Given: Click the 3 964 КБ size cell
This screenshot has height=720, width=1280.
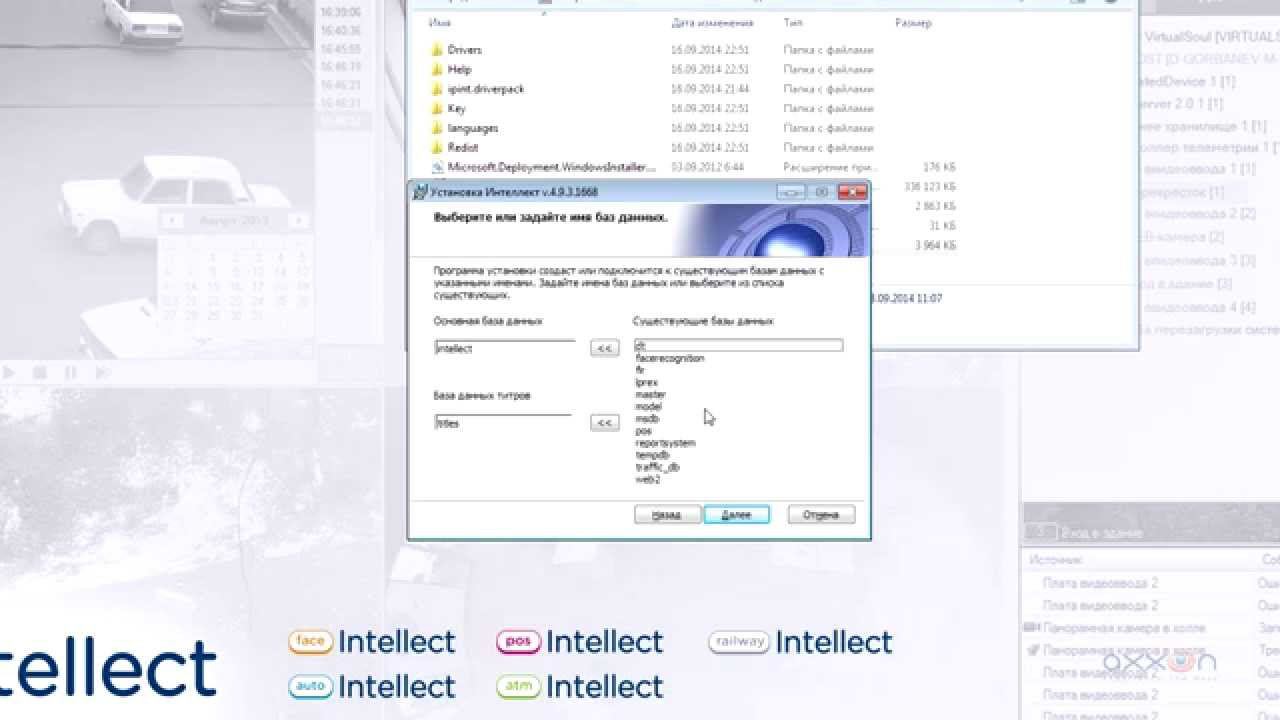Looking at the screenshot, I should coord(935,245).
